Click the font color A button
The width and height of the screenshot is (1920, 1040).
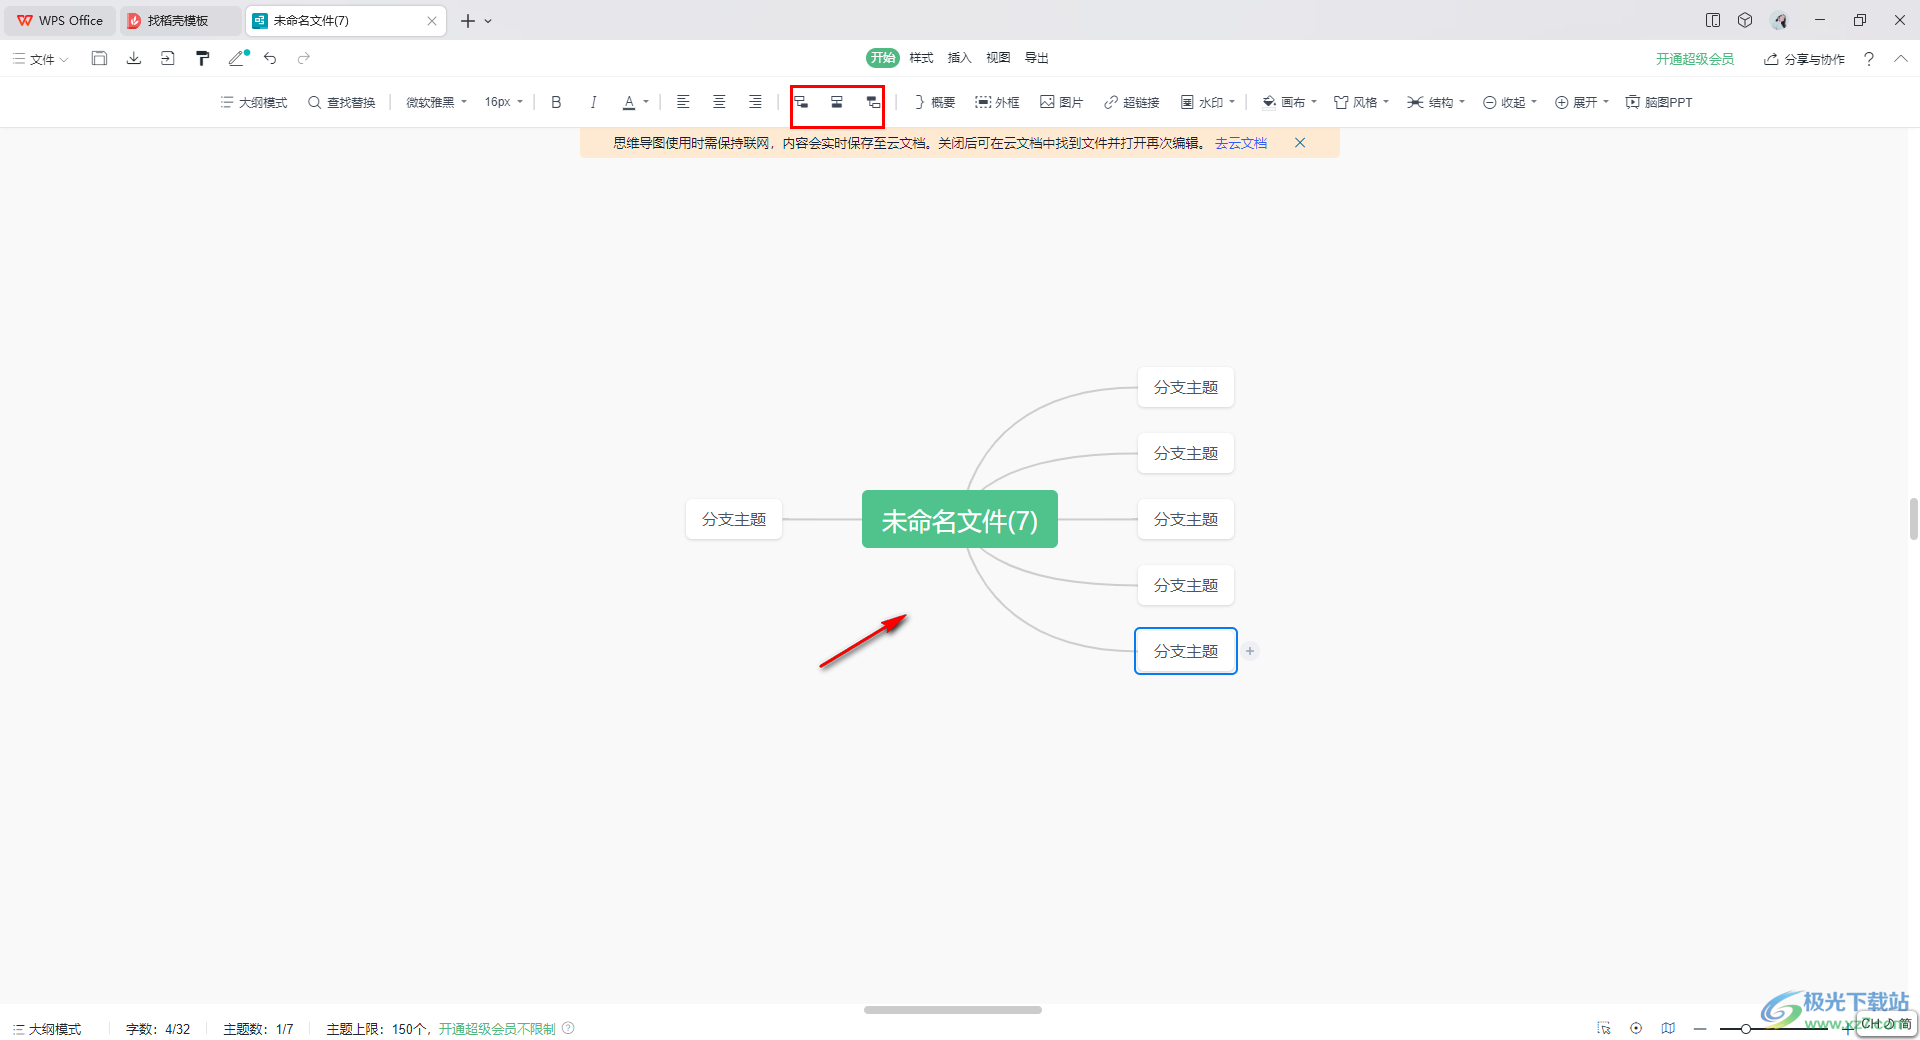pyautogui.click(x=629, y=102)
